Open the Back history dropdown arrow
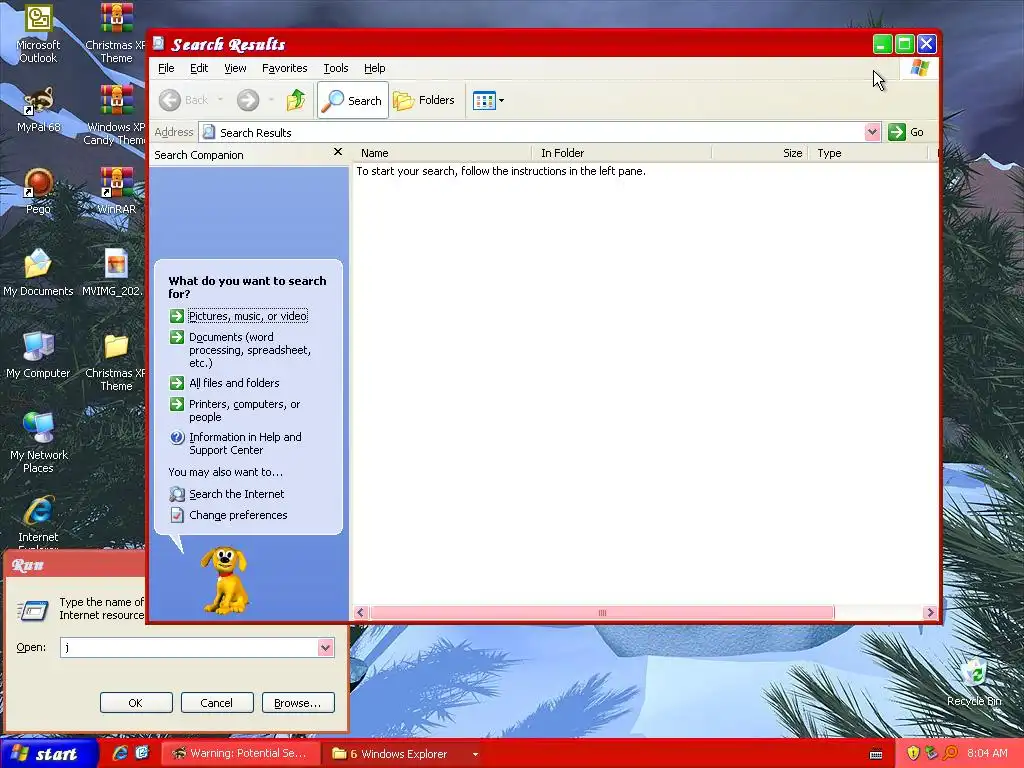1024x768 pixels. [x=220, y=100]
